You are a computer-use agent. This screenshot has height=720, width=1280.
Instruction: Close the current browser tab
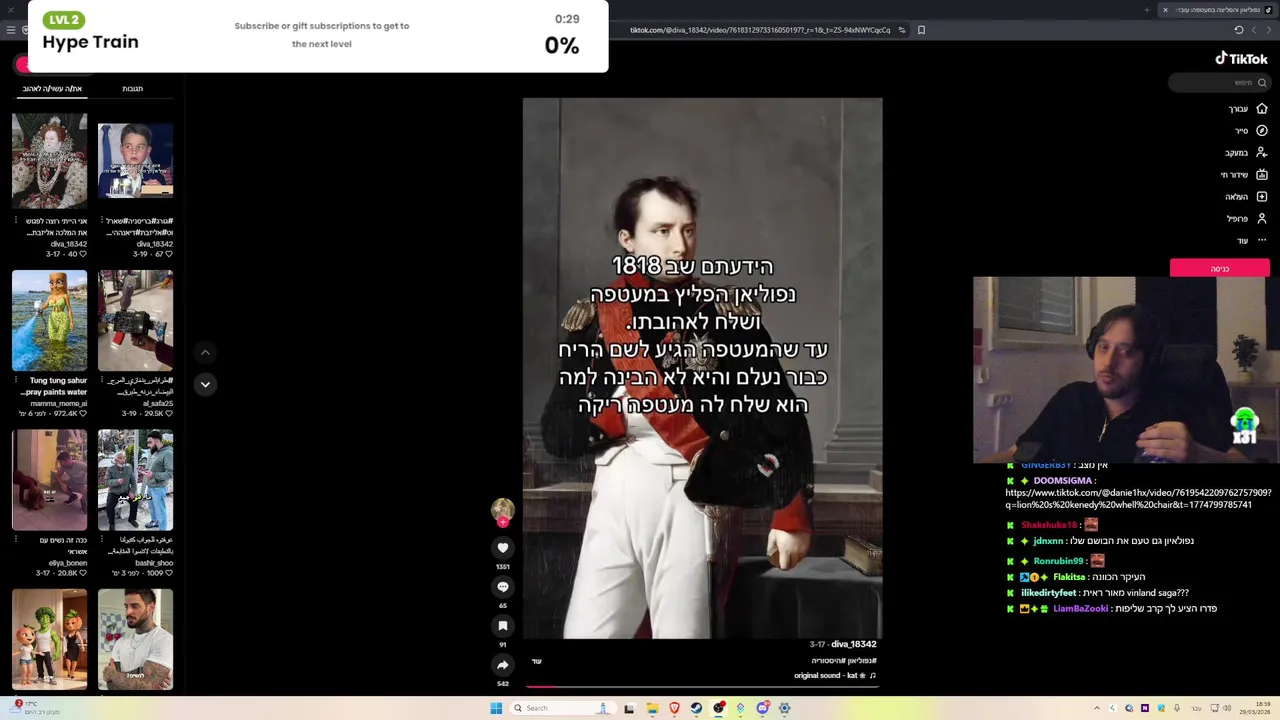tap(1165, 9)
